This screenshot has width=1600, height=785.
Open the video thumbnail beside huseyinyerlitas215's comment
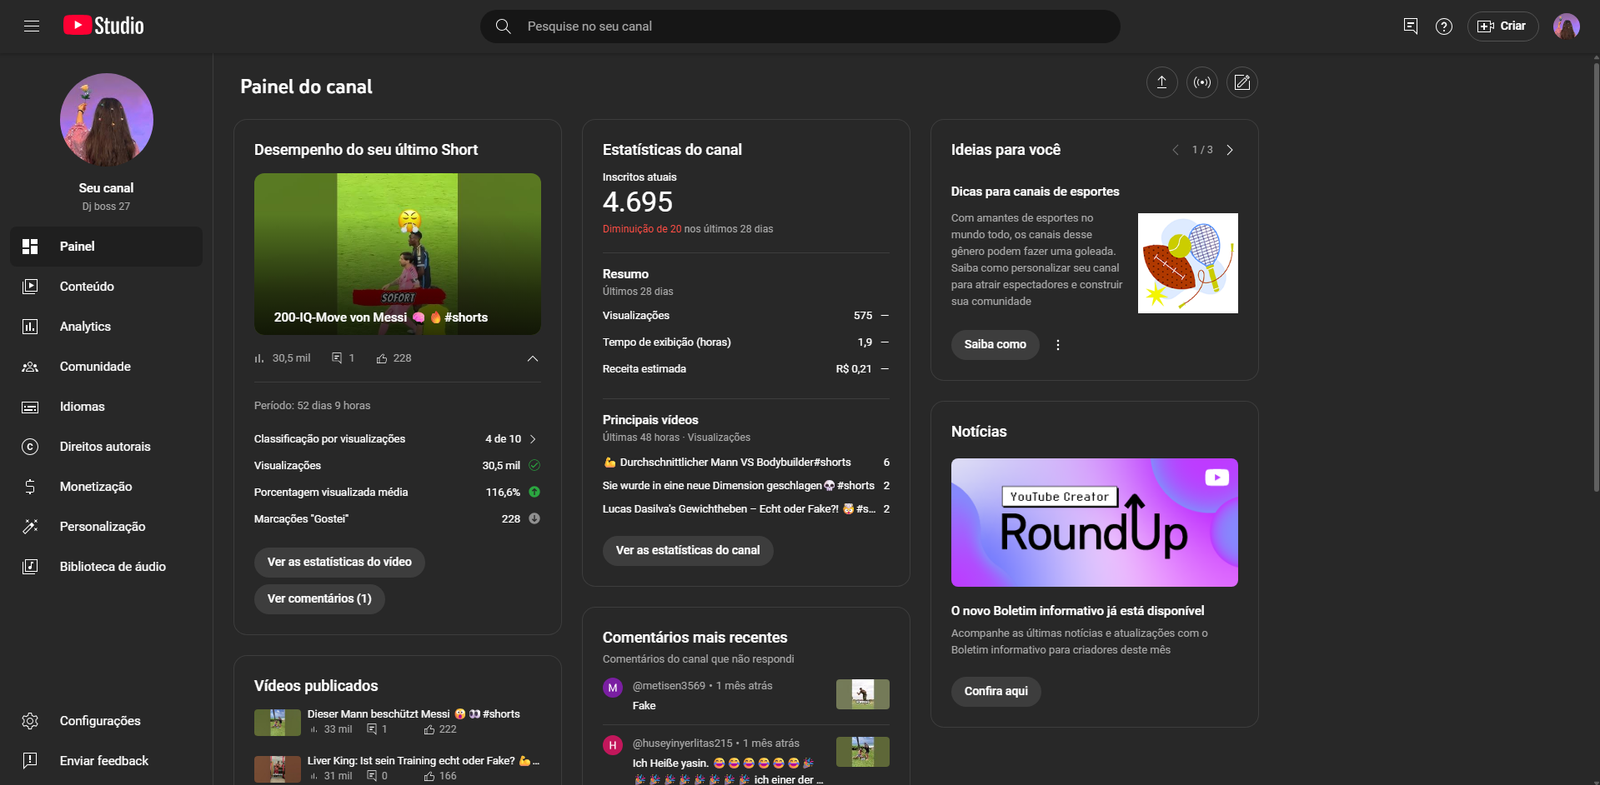coord(863,752)
